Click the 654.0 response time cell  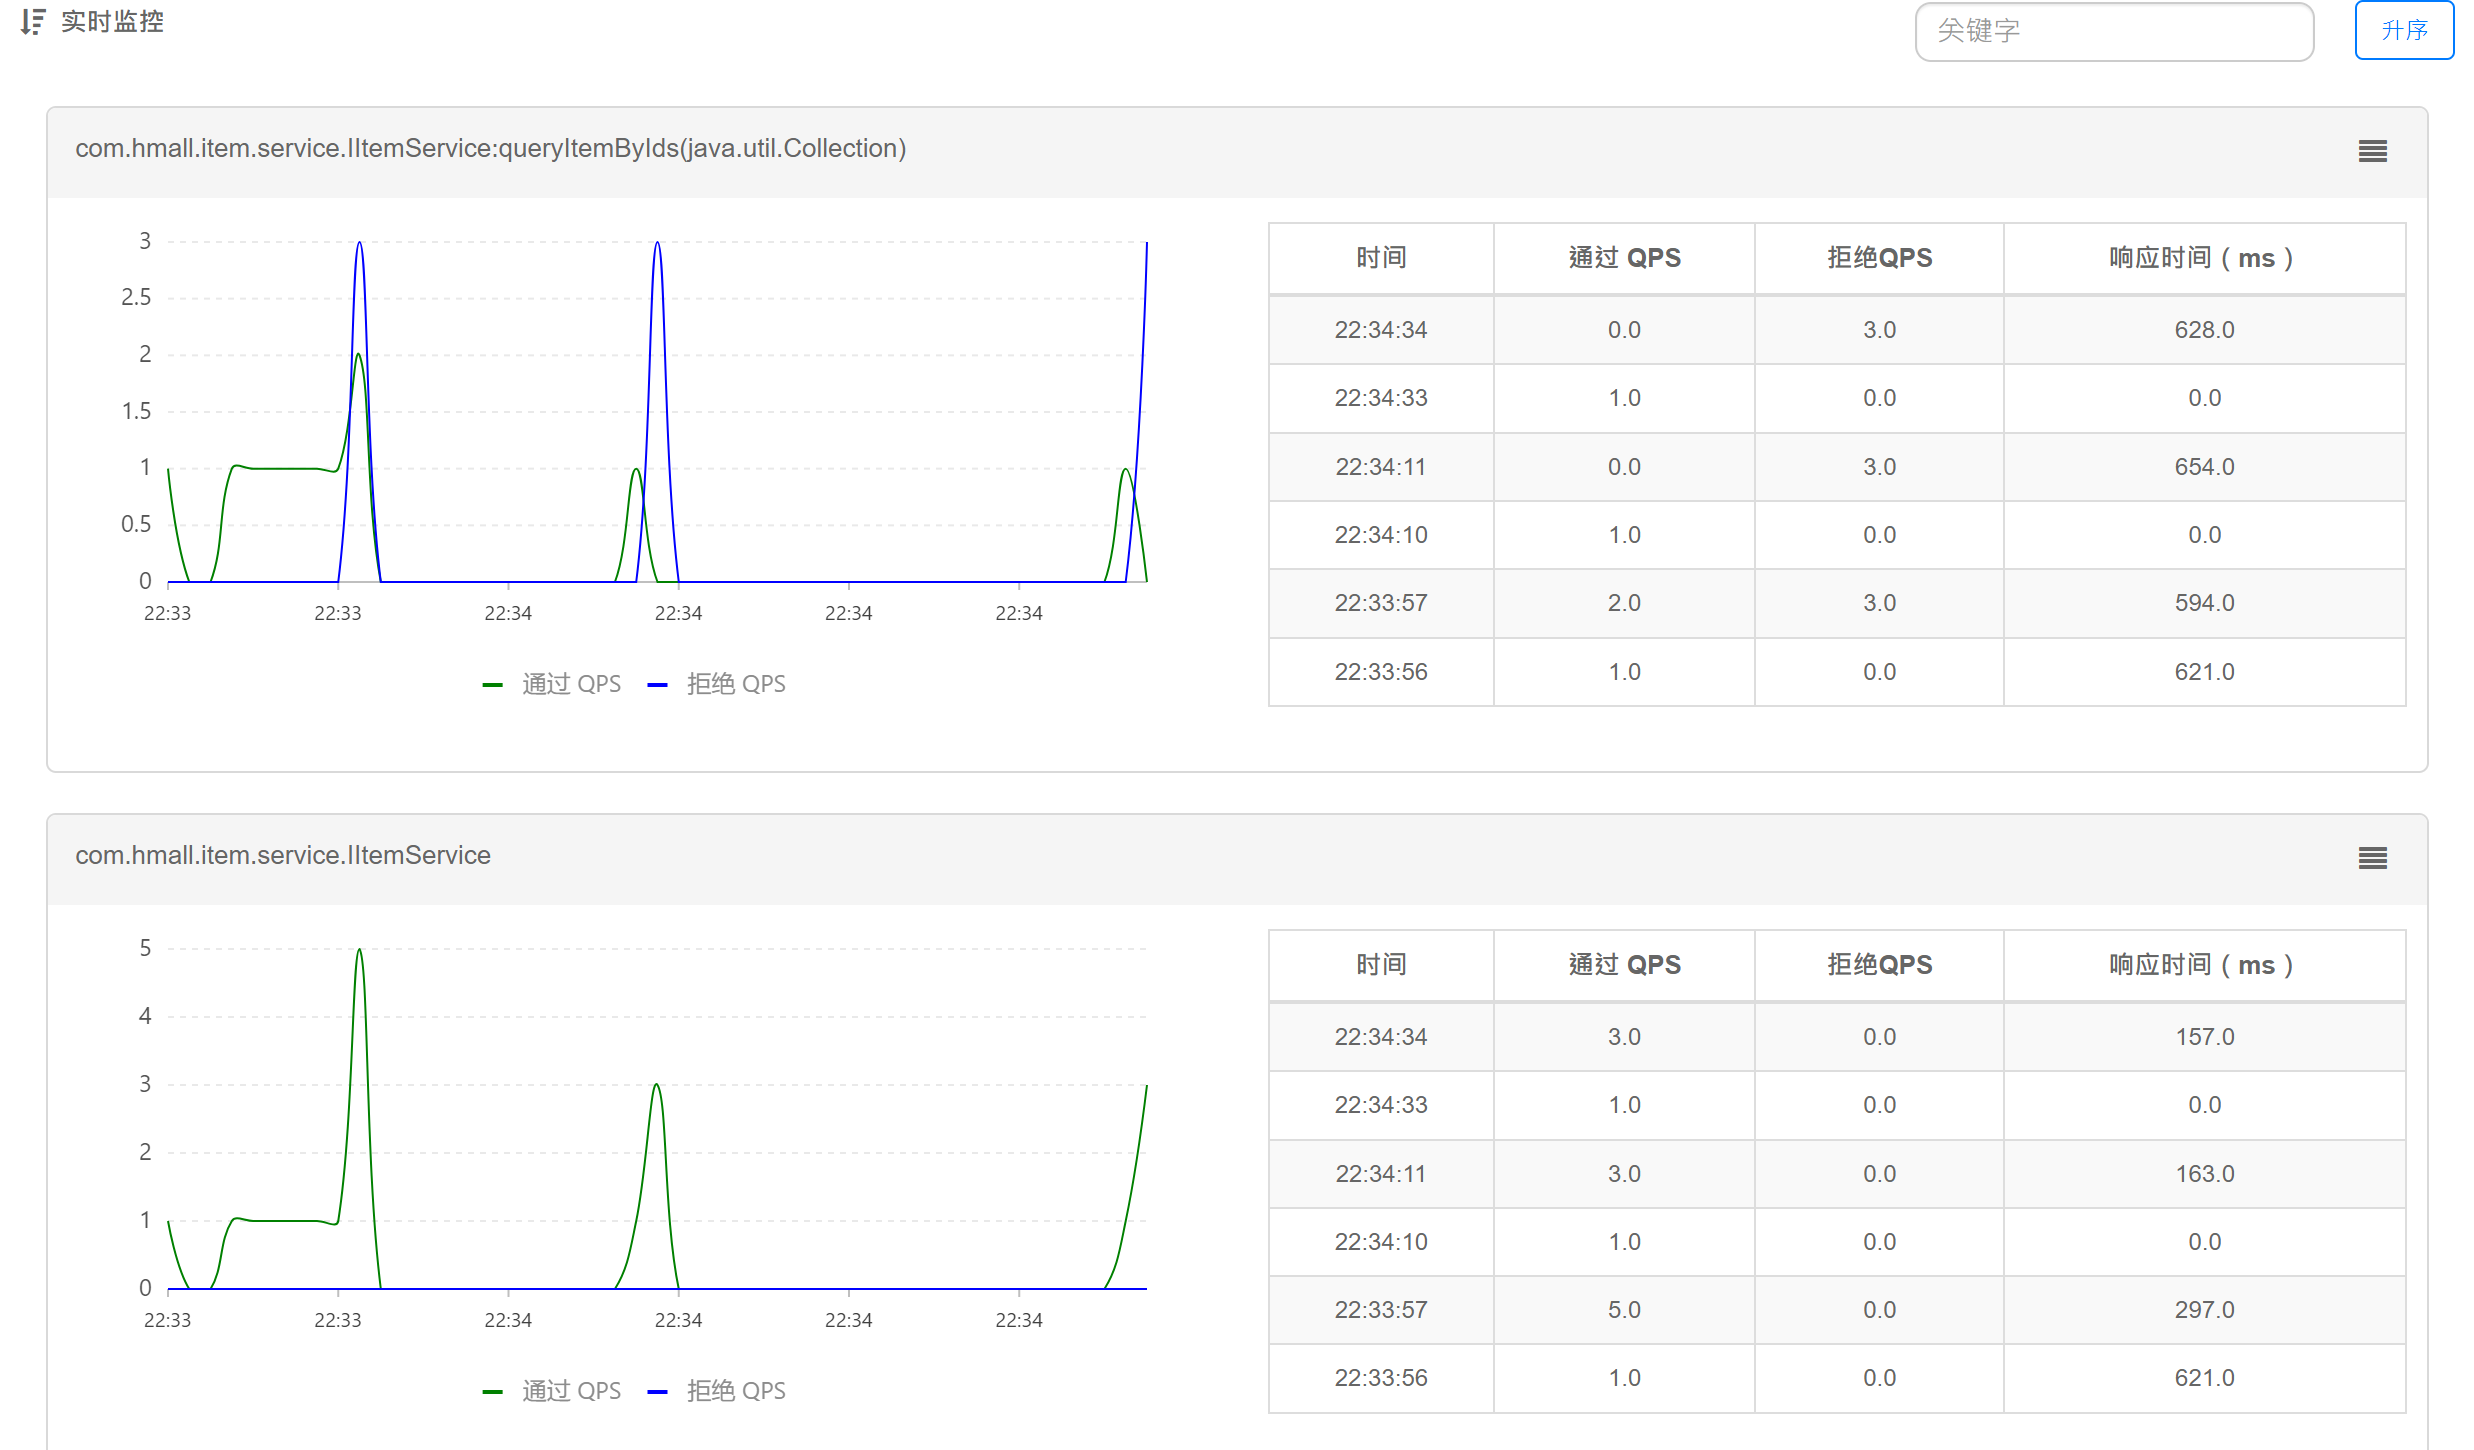[x=2204, y=467]
